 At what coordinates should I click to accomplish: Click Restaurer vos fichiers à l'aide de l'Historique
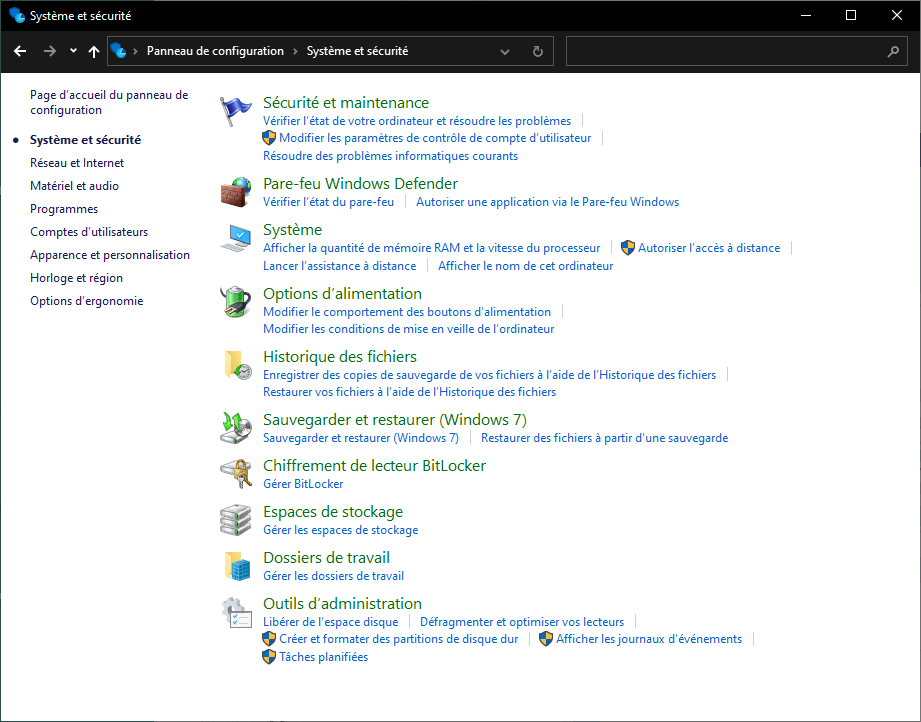click(x=409, y=392)
